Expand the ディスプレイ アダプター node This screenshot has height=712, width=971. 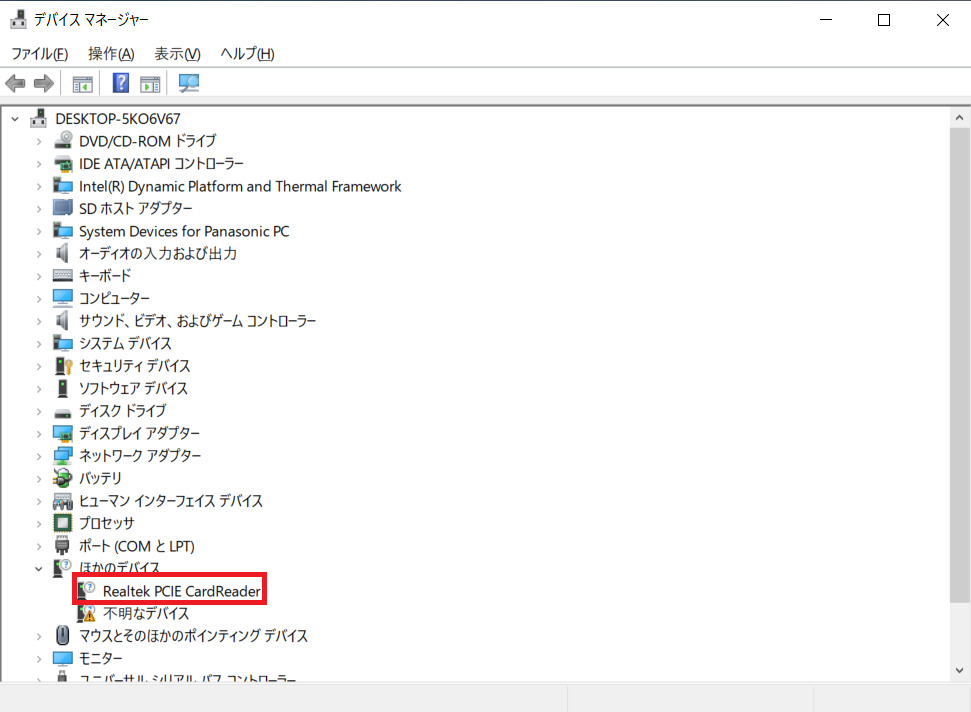pos(39,434)
